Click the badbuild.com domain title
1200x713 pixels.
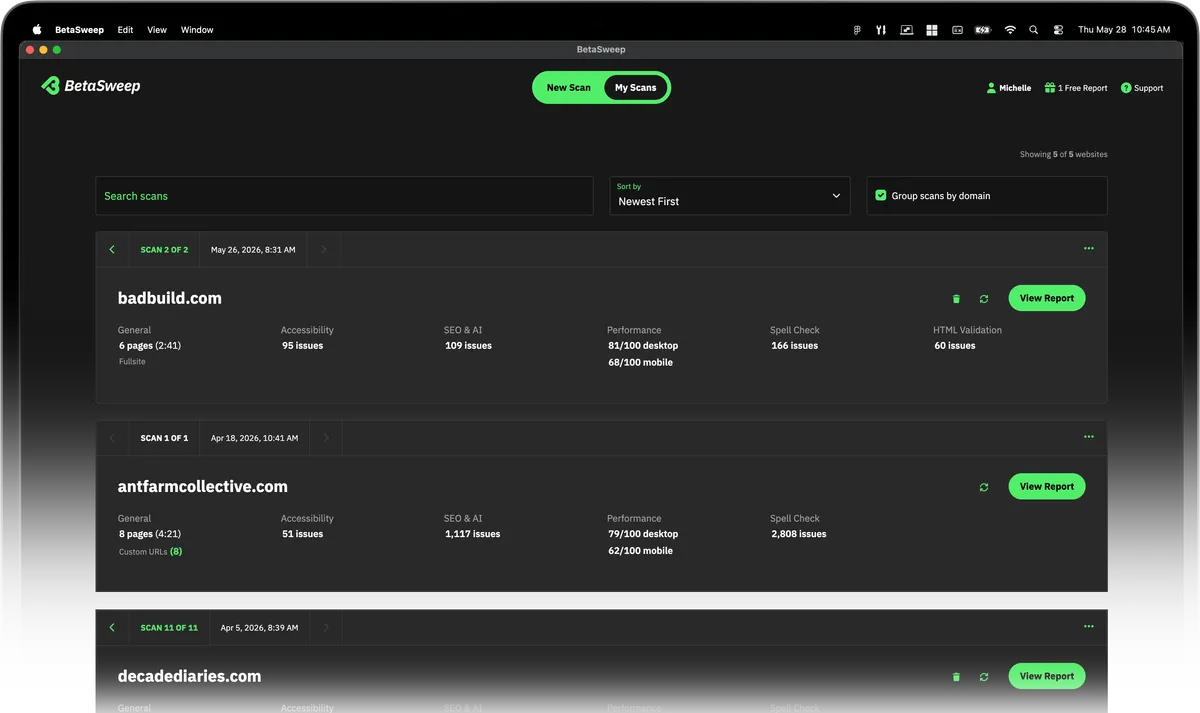tap(170, 298)
